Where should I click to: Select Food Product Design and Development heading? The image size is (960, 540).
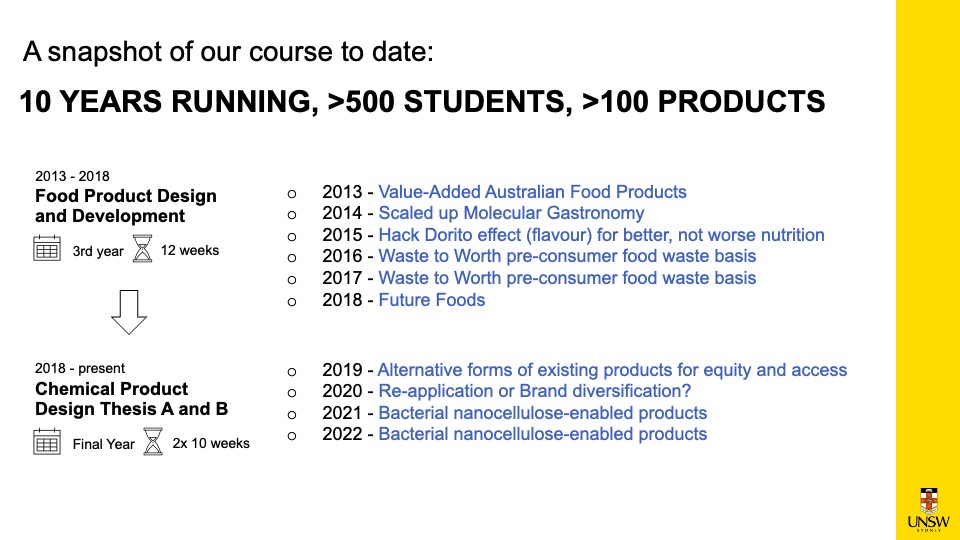(x=126, y=206)
